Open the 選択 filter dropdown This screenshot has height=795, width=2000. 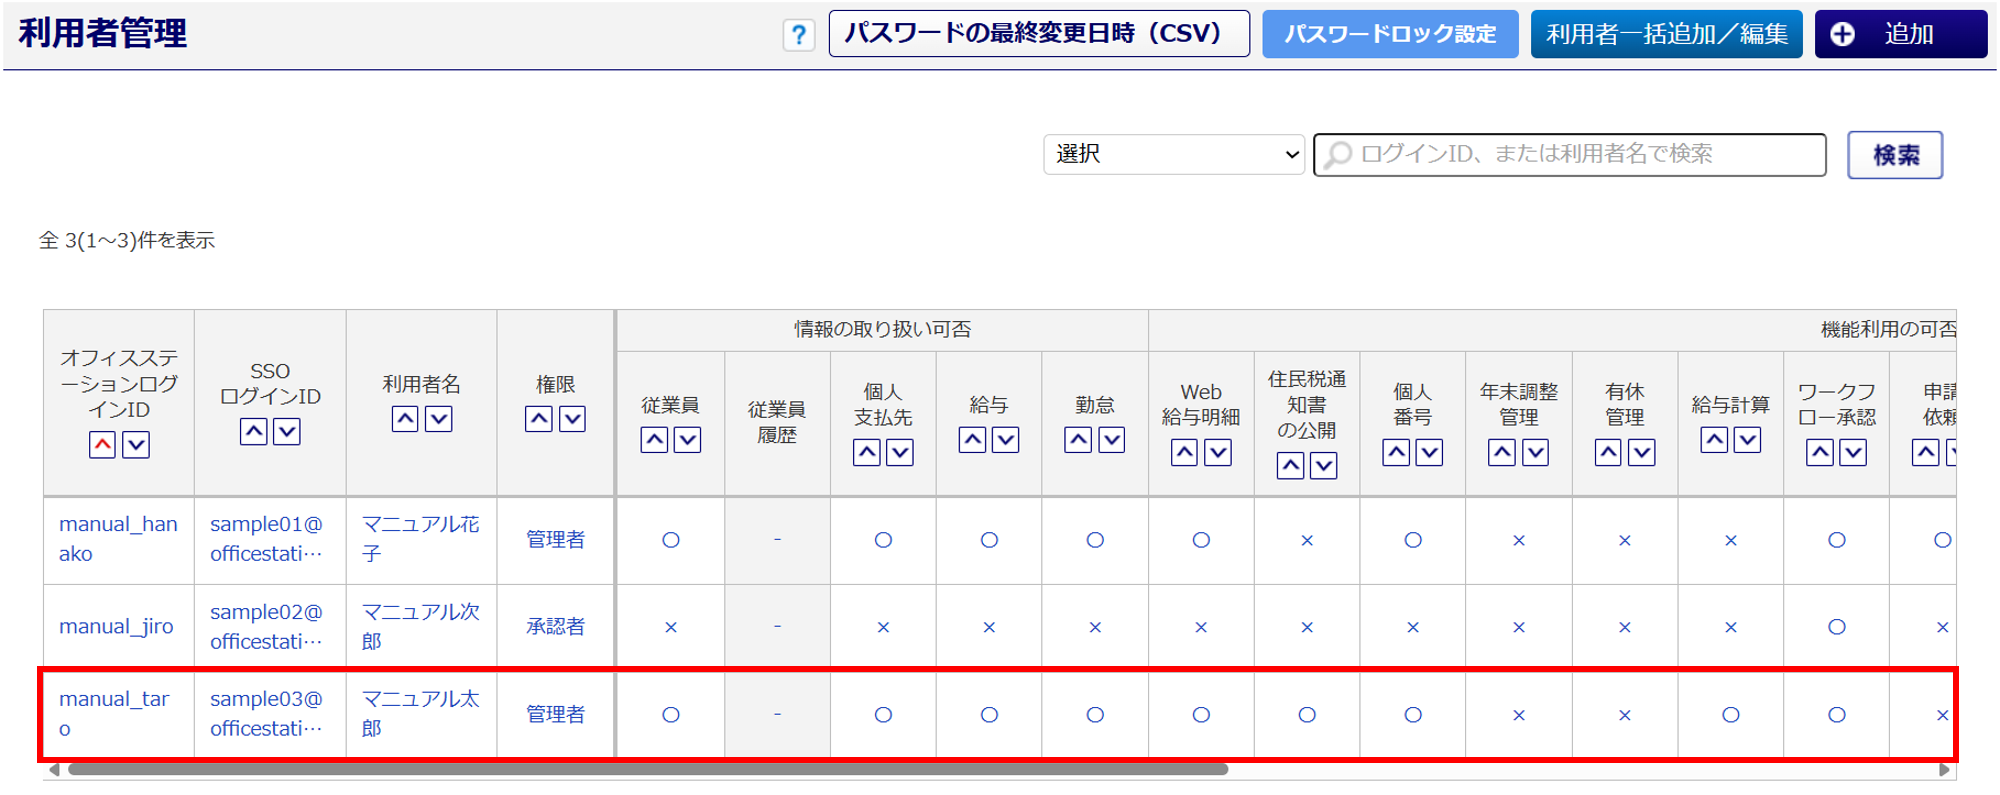pos(1174,155)
